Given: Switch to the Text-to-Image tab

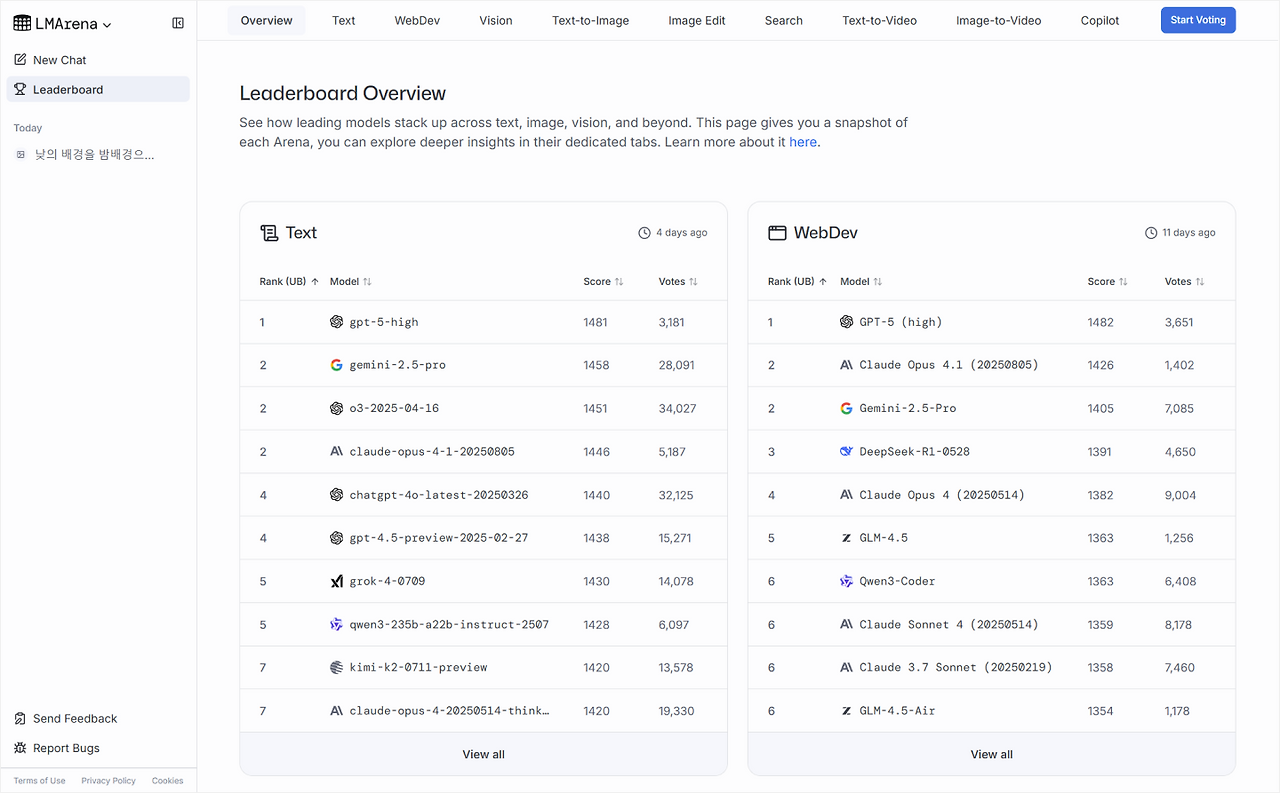Looking at the screenshot, I should pyautogui.click(x=590, y=20).
